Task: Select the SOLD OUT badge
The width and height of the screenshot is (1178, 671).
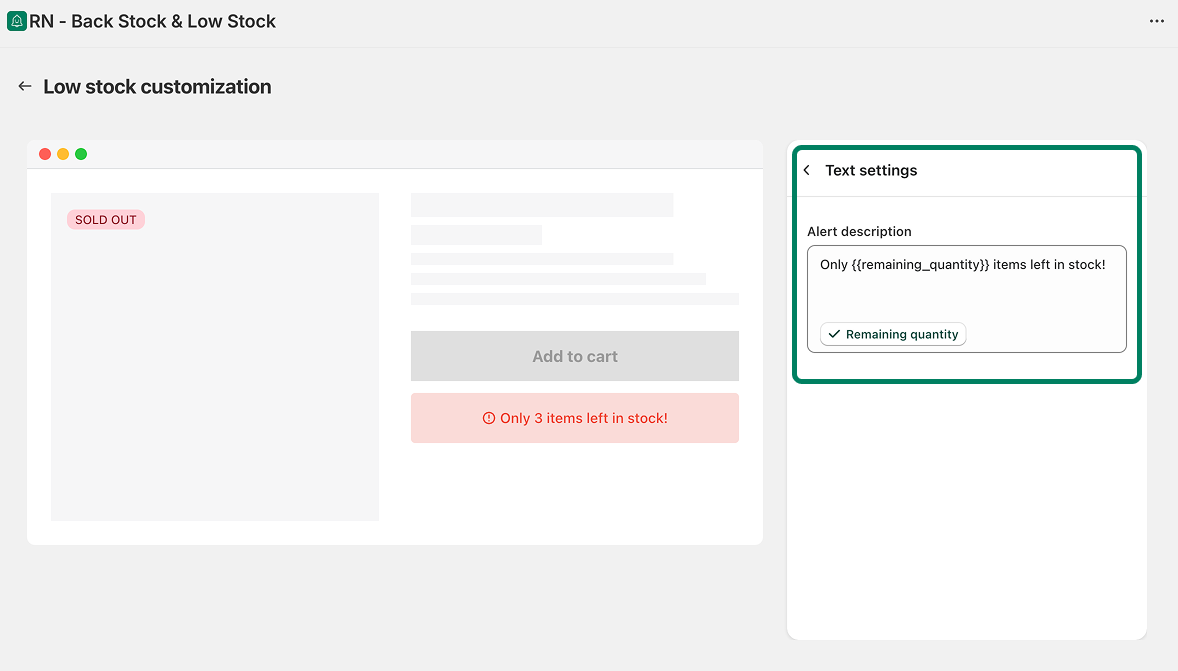Action: (x=106, y=220)
